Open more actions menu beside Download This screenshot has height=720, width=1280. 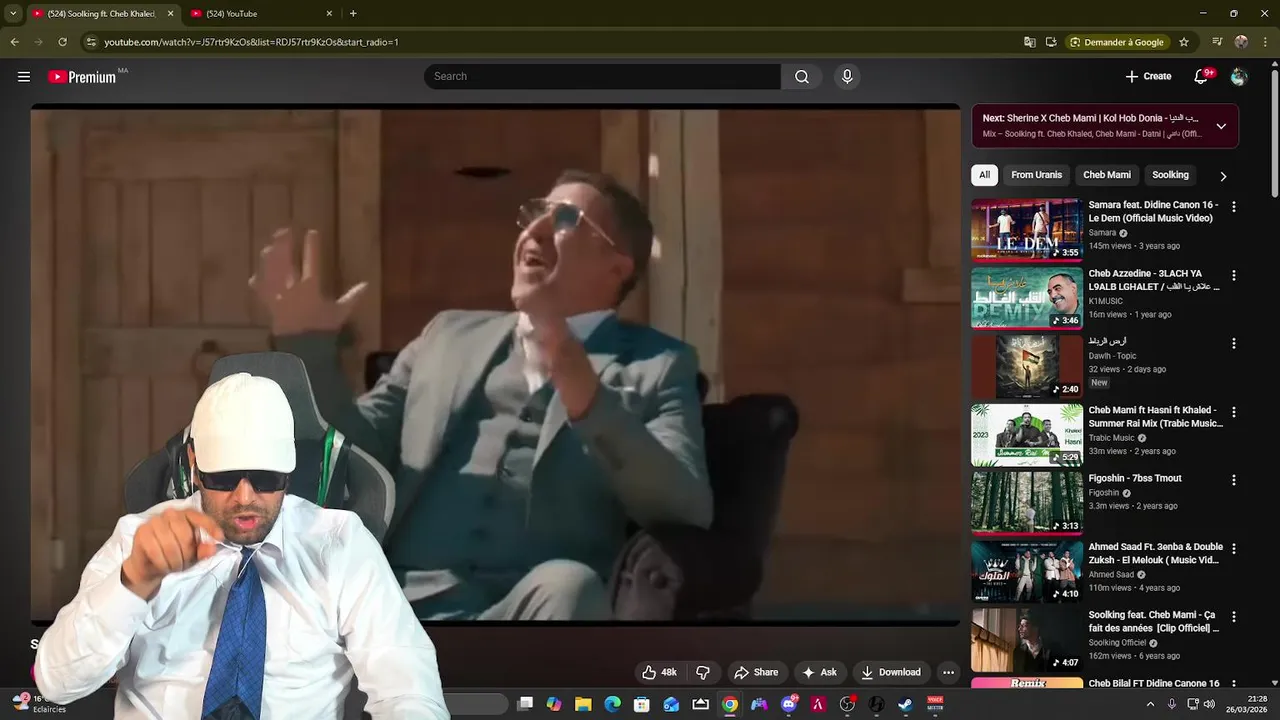pos(948,672)
